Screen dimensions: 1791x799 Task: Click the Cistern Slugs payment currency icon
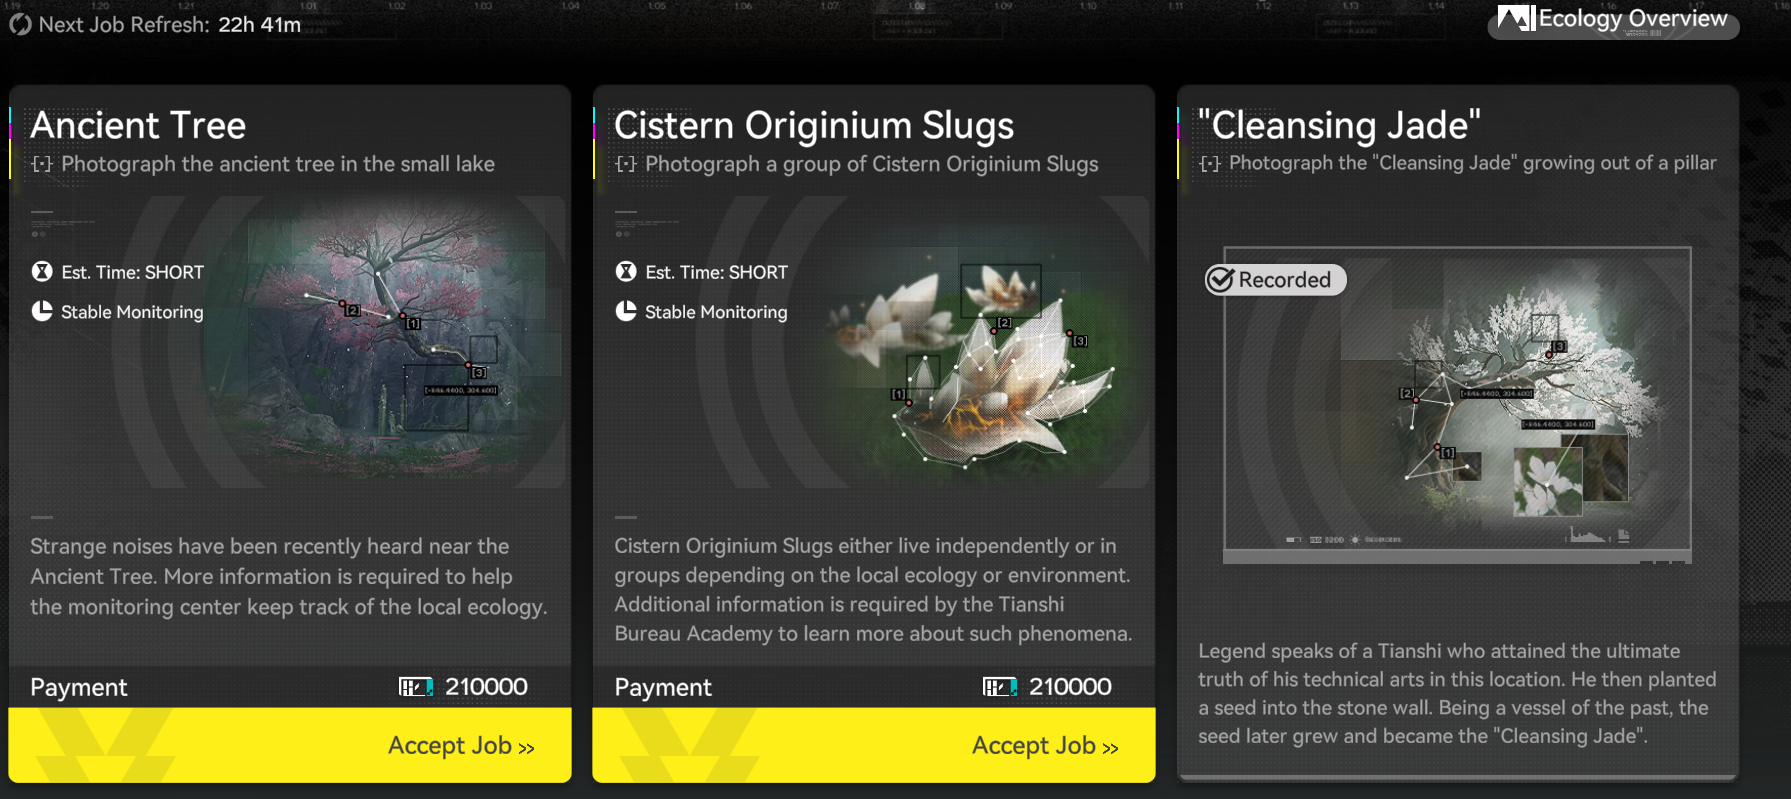point(1000,687)
